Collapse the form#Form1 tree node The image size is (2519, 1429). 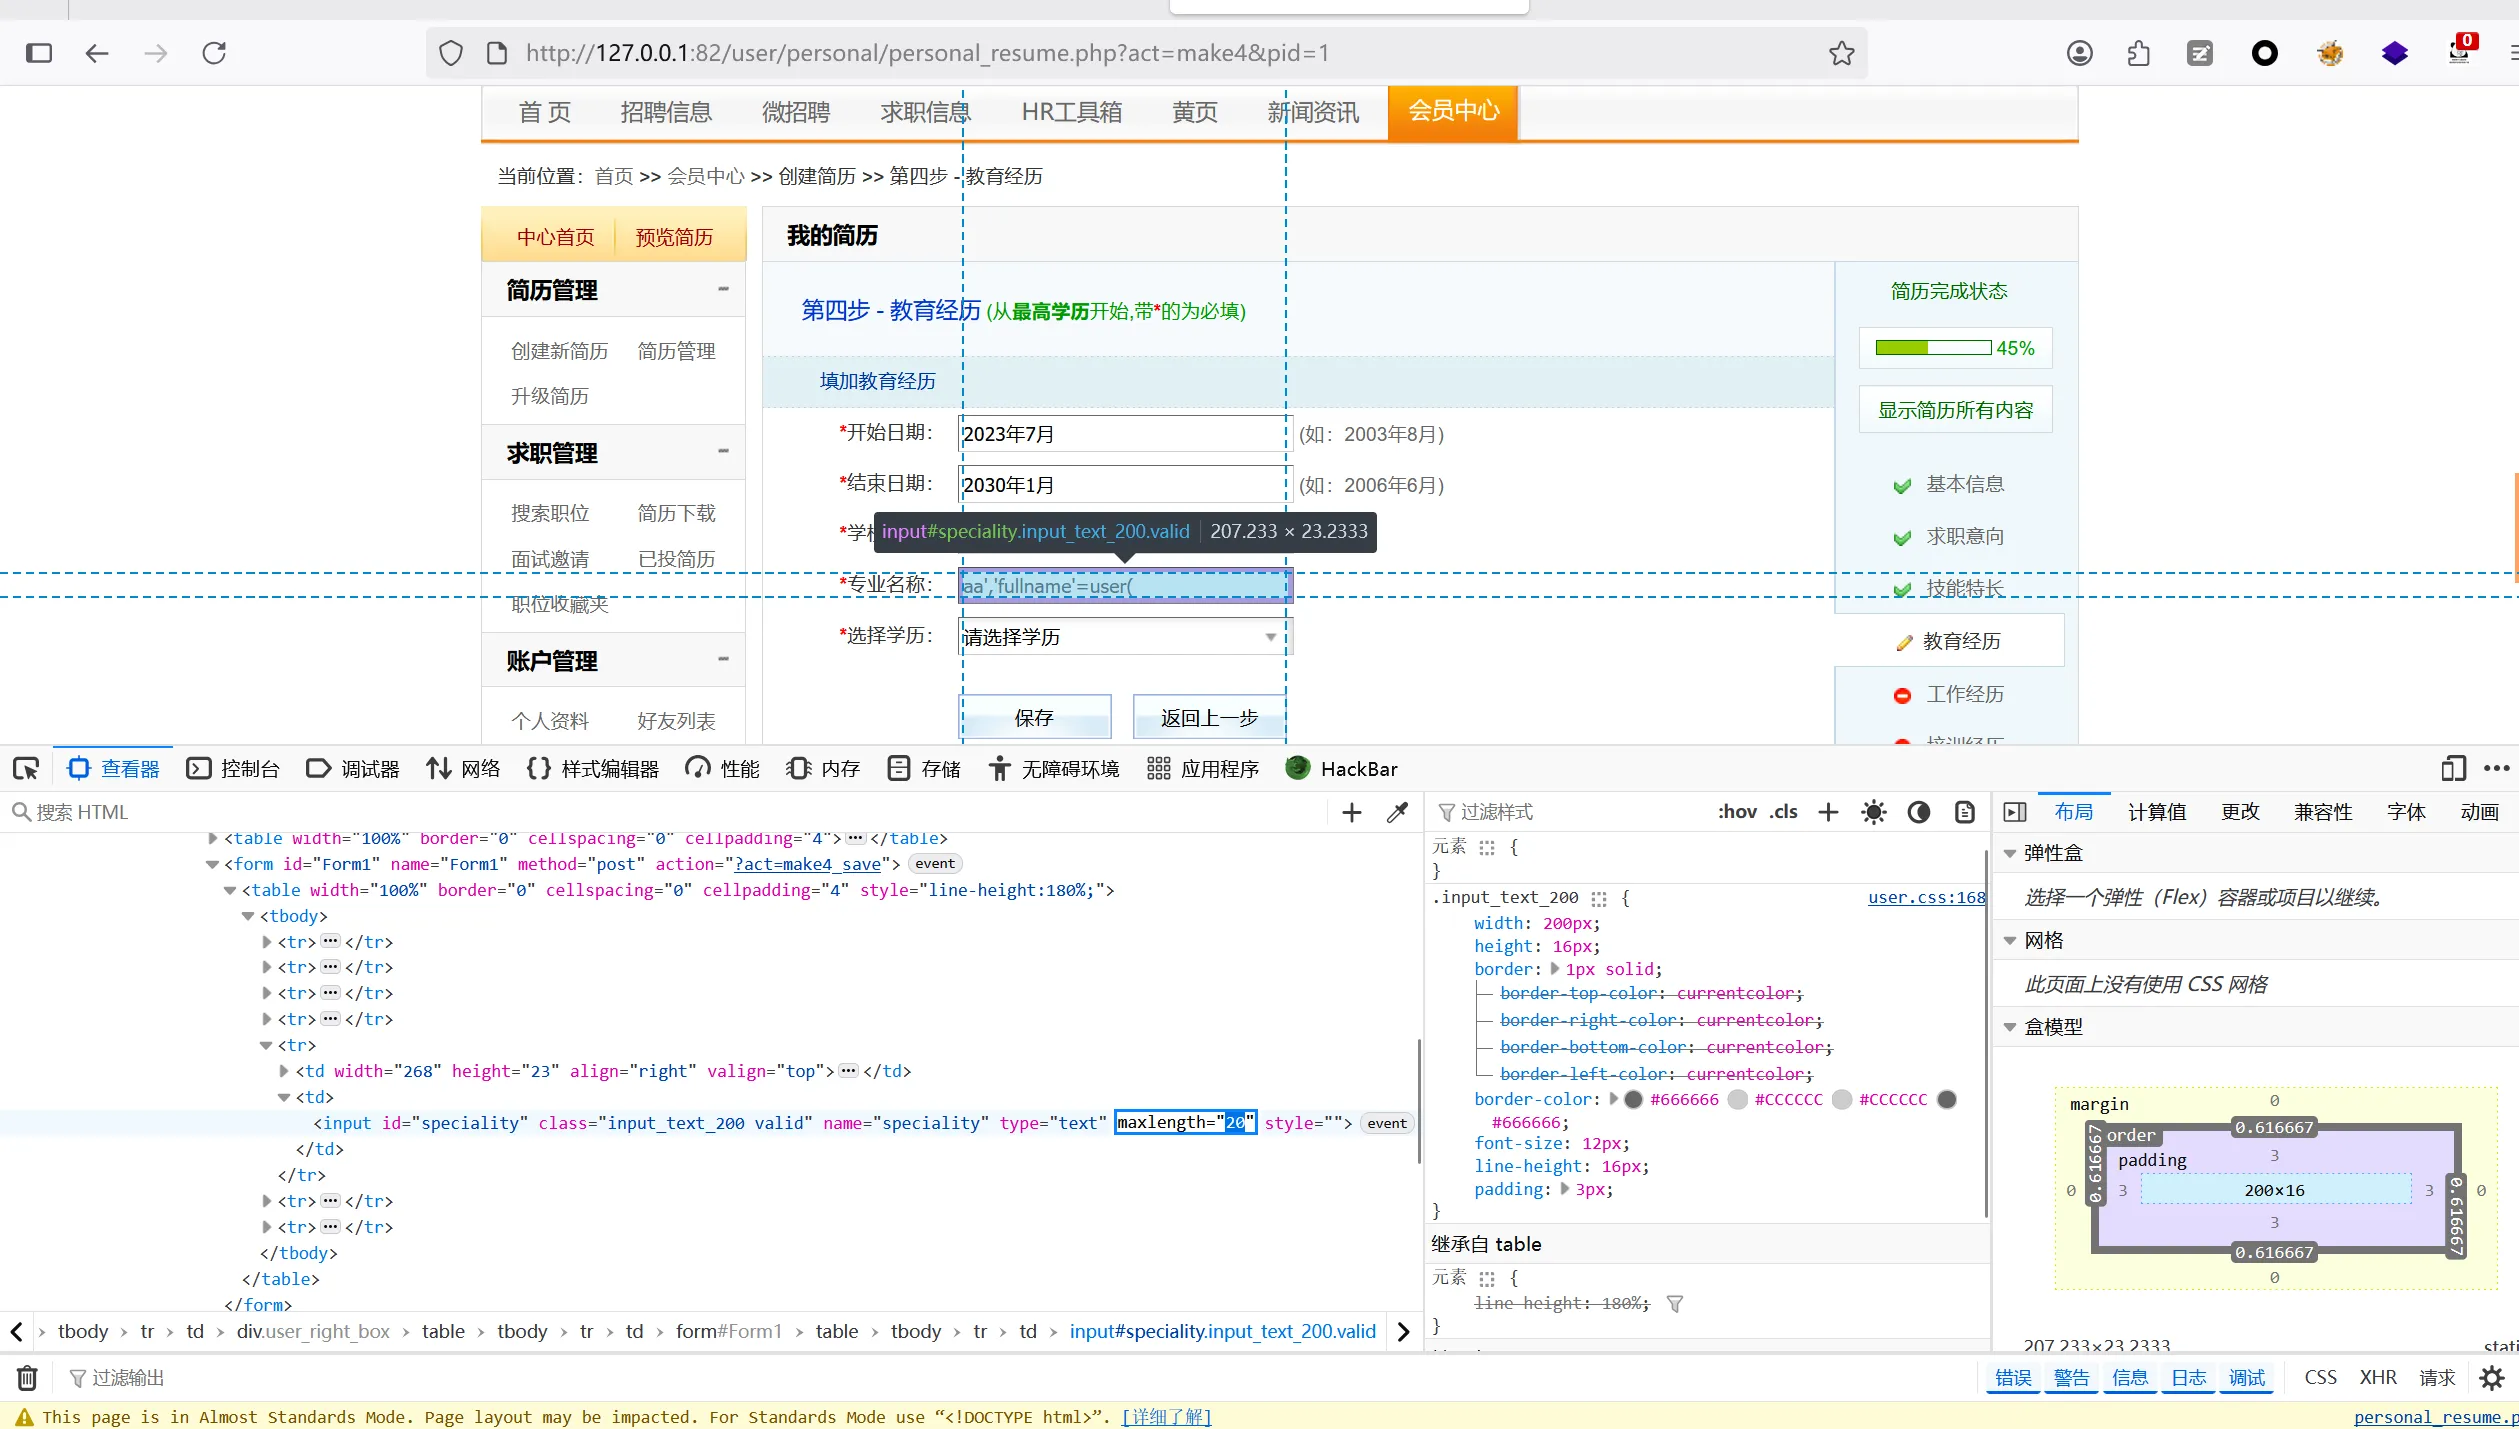212,864
